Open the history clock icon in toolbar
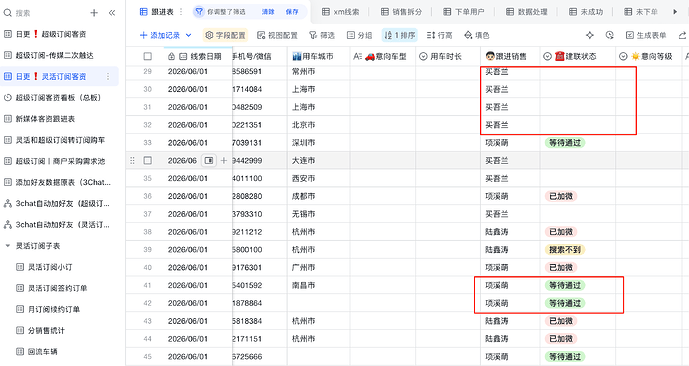 609,35
